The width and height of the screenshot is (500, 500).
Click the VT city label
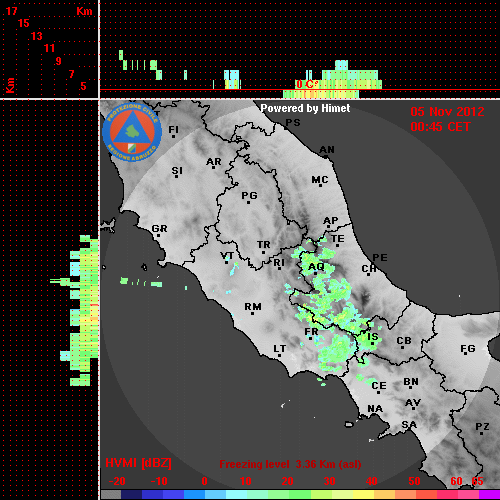227,256
